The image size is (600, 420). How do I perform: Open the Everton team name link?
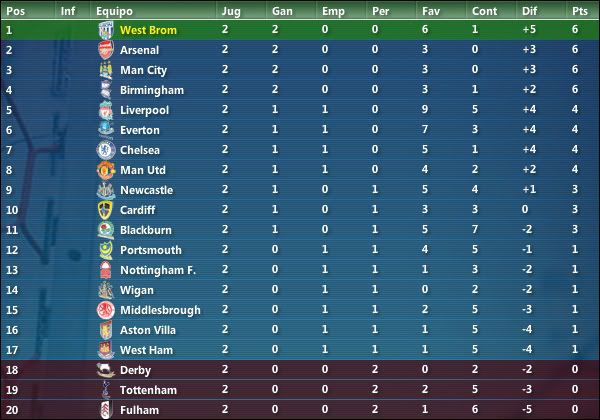[140, 130]
